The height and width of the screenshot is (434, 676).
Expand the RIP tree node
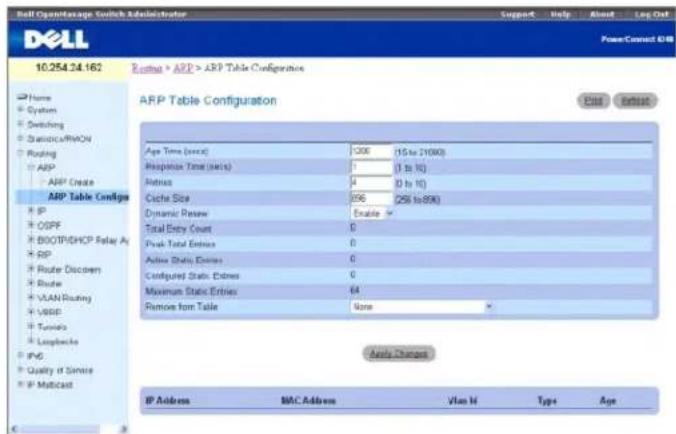(31, 254)
